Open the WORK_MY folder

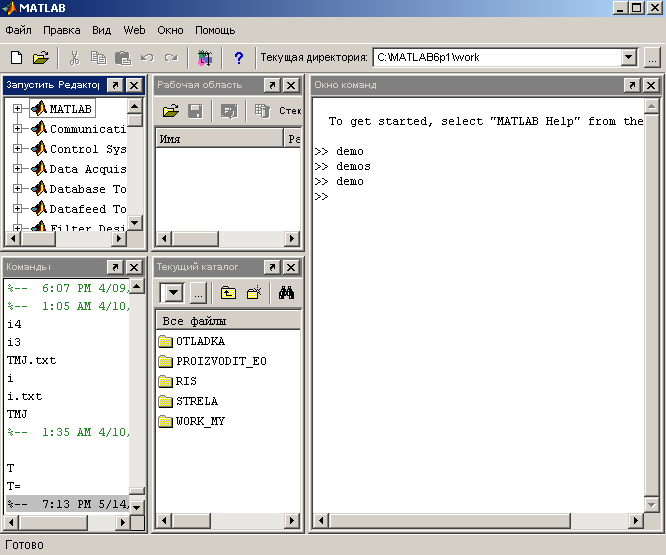click(192, 421)
